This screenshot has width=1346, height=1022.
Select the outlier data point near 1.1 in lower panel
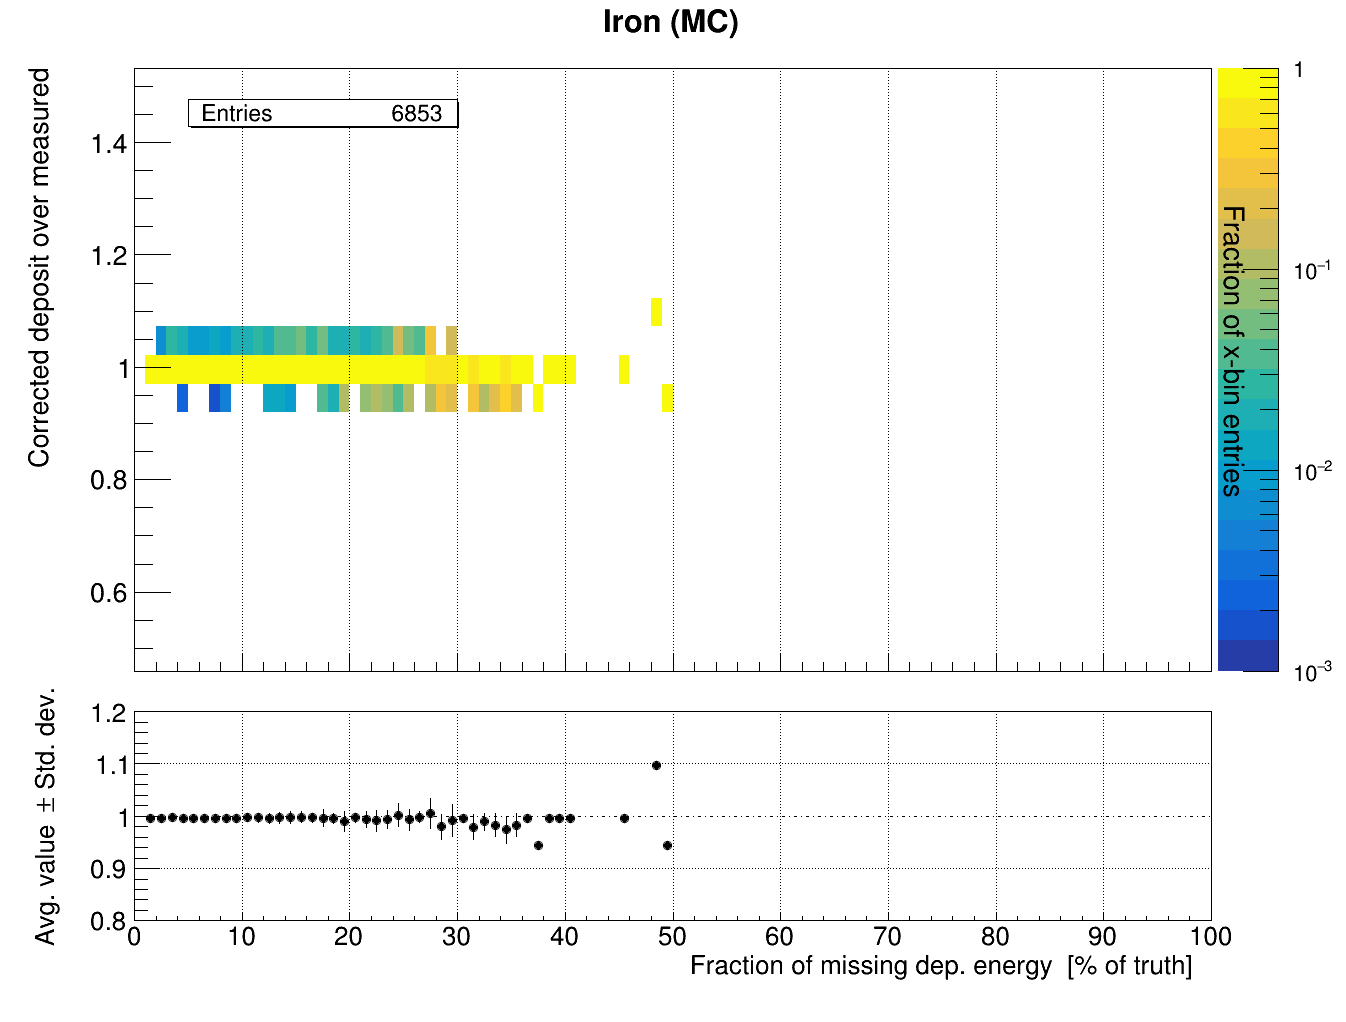coord(656,766)
